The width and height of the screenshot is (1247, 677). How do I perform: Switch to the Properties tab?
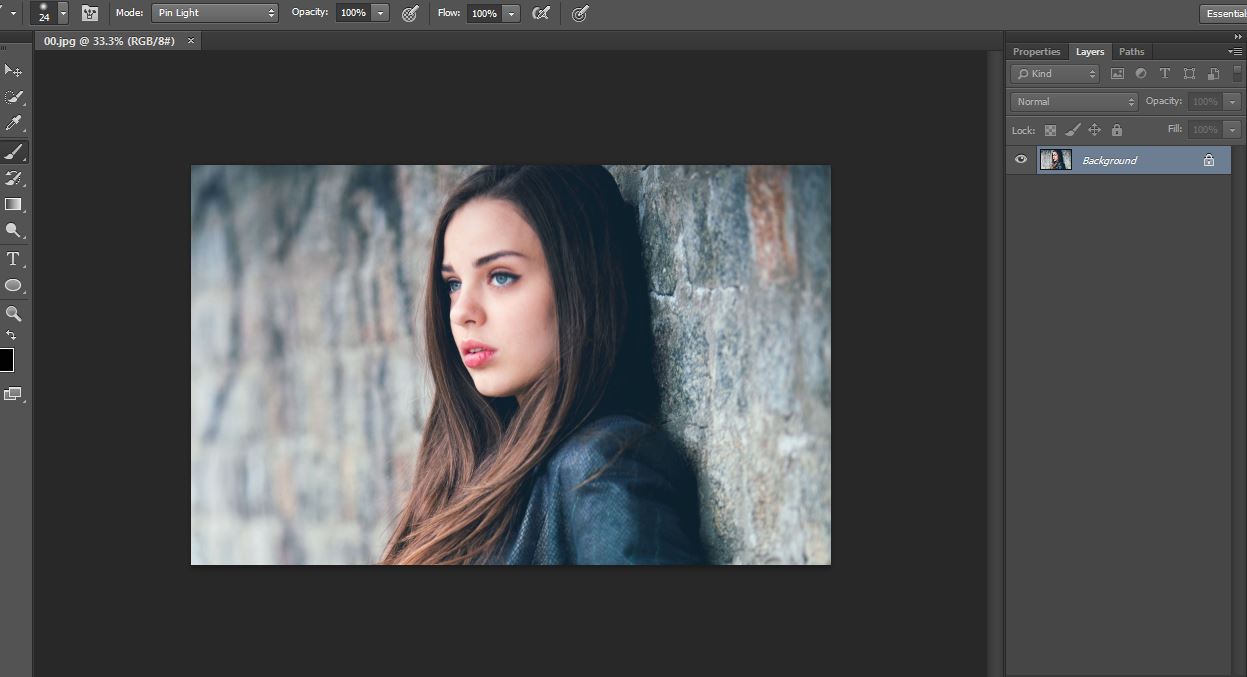(1036, 52)
